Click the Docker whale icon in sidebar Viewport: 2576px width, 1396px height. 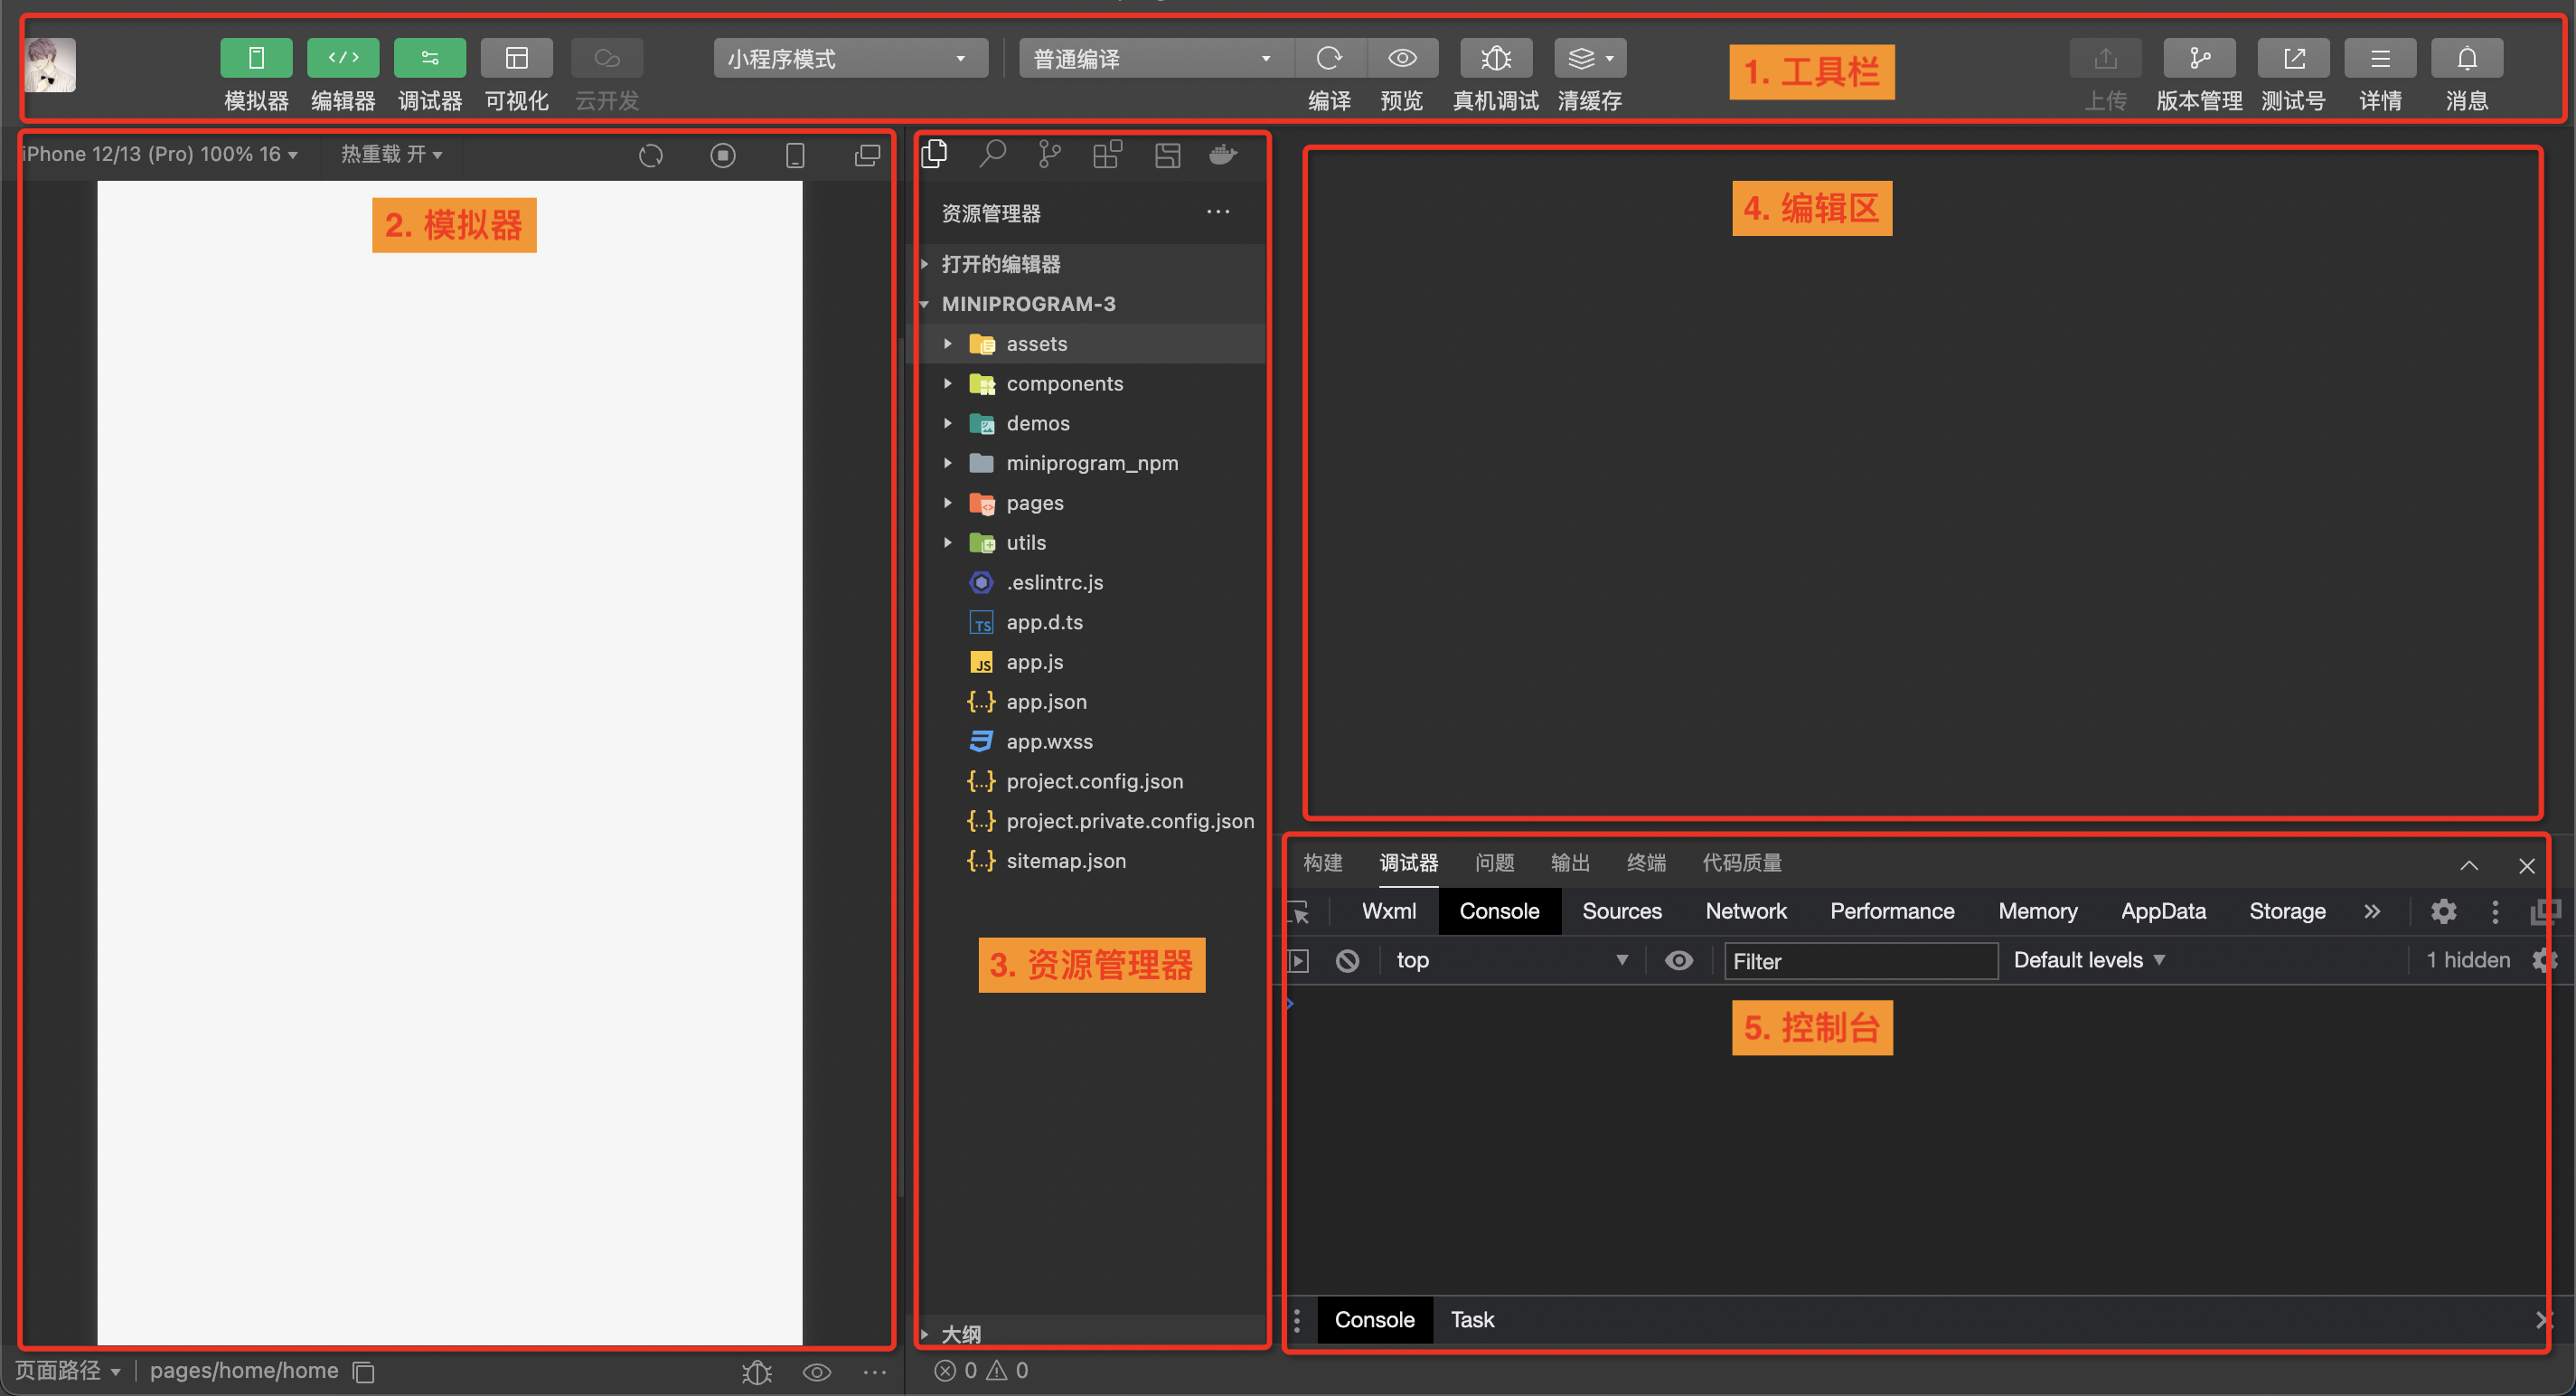1223,154
